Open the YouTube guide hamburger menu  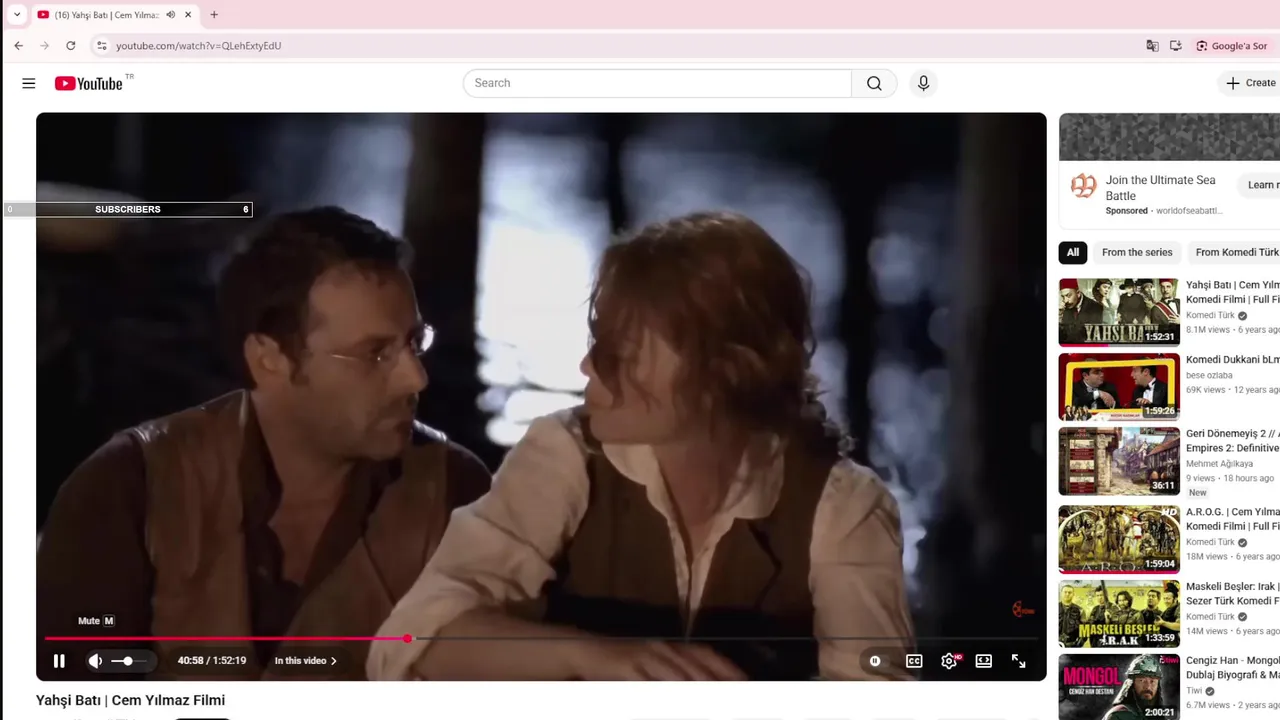pyautogui.click(x=29, y=83)
